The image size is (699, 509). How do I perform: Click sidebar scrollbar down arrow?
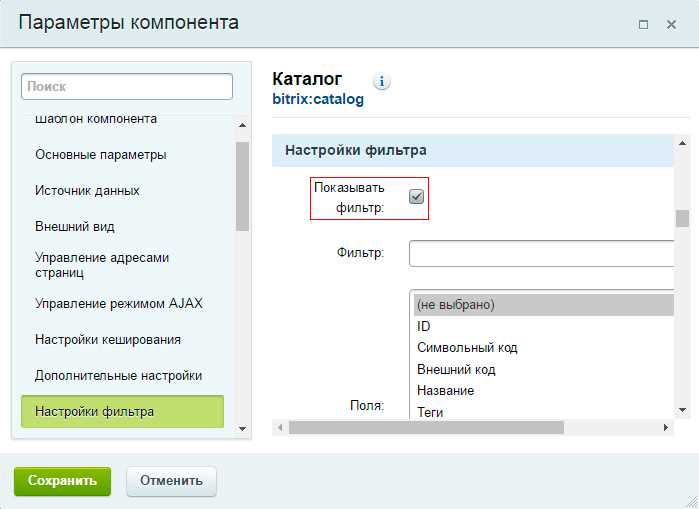click(243, 429)
